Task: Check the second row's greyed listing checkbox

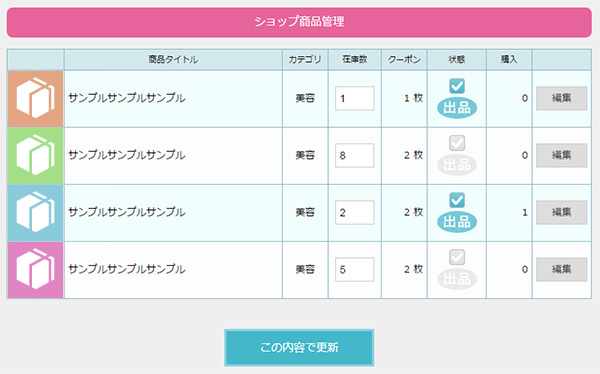Action: click(x=457, y=143)
